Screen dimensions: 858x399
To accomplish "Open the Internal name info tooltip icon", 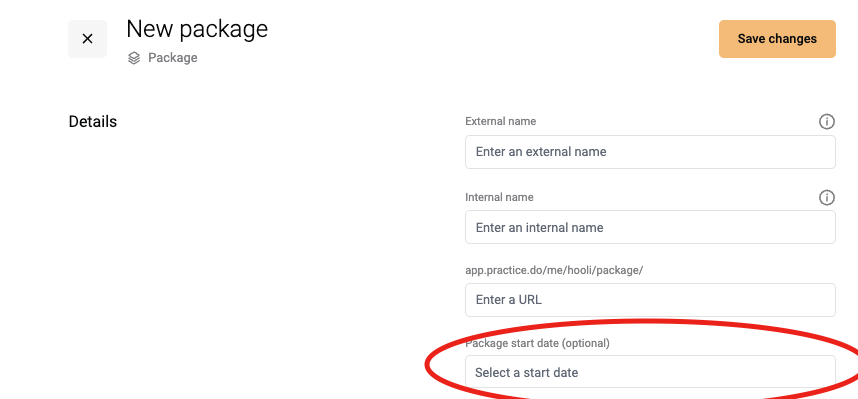I will pos(827,198).
